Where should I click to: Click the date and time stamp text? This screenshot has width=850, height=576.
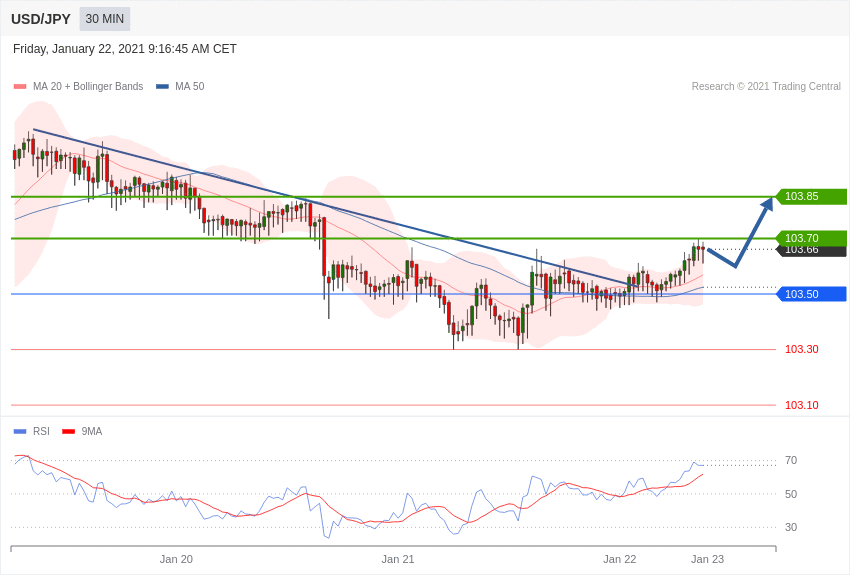tap(125, 49)
